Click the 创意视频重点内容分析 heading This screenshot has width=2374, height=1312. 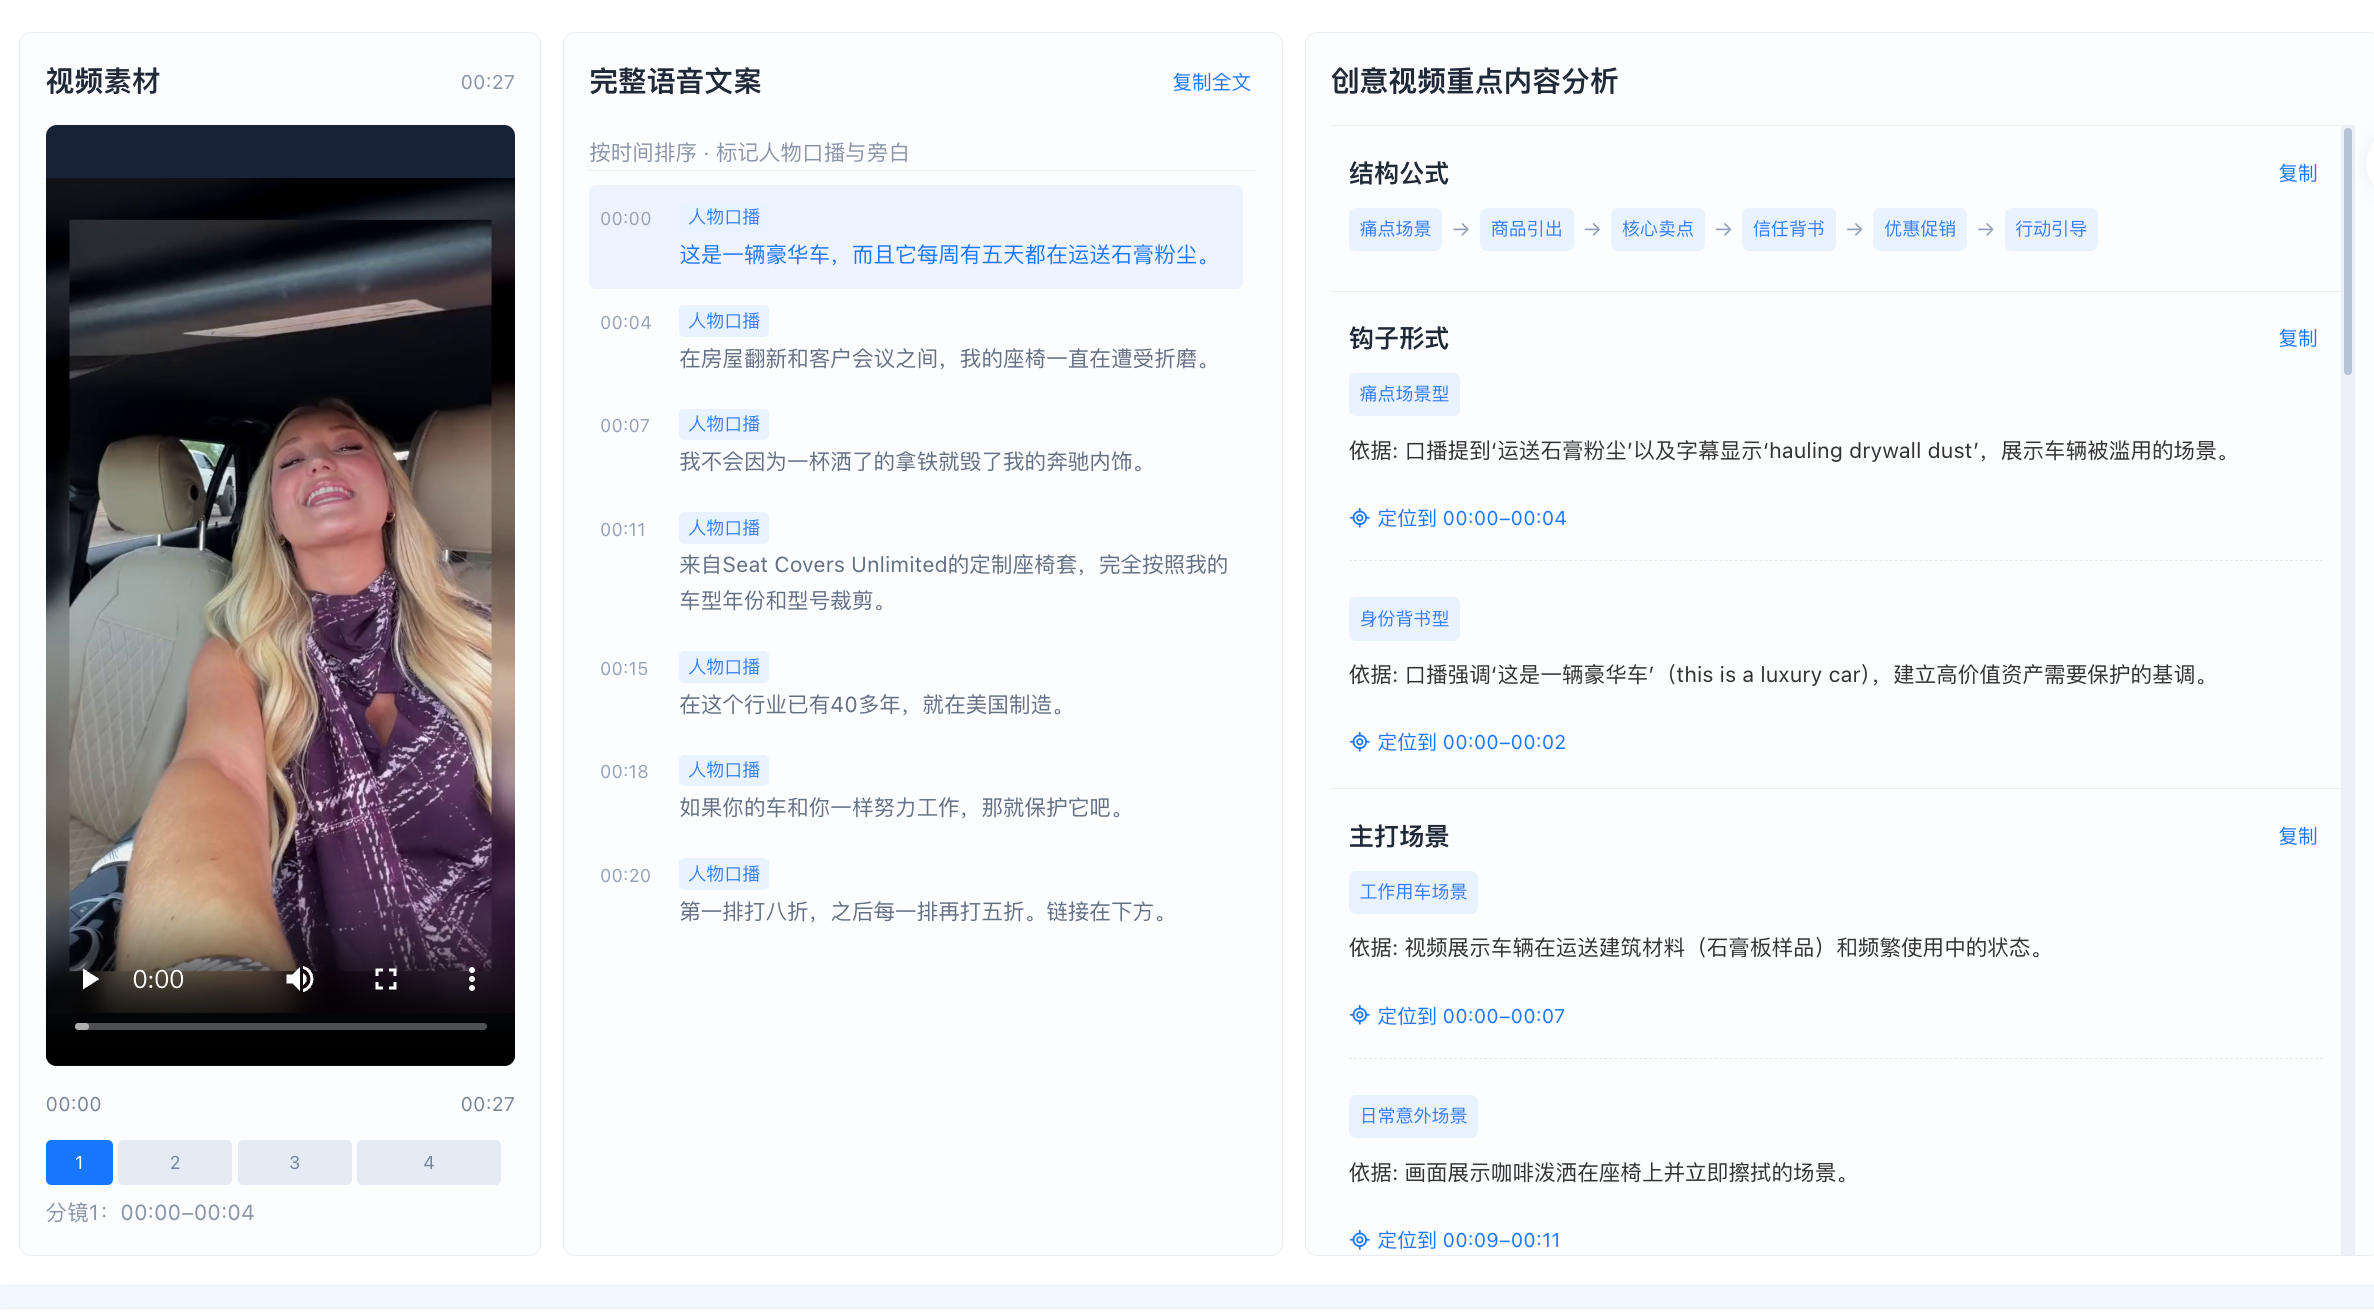click(x=1474, y=81)
